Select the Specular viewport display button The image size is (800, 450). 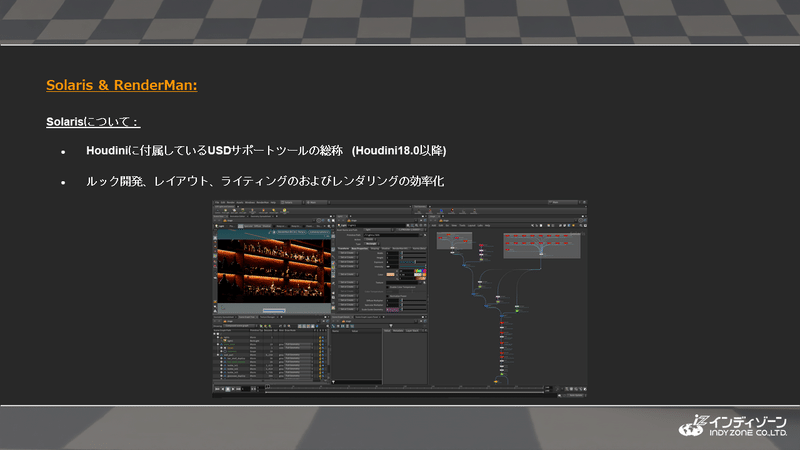[x=249, y=226]
